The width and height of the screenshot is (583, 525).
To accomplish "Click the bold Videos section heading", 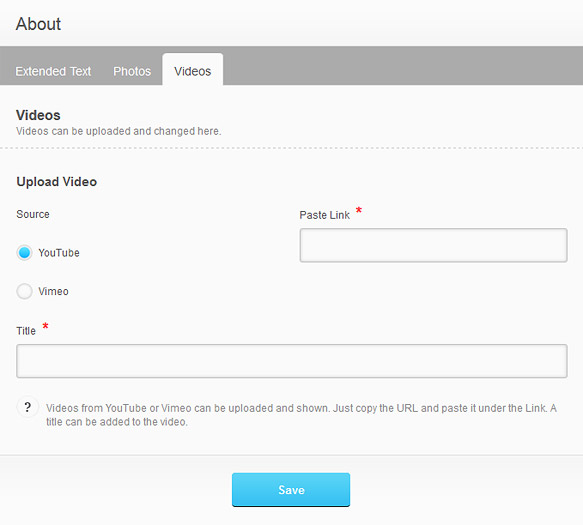I will 38,115.
